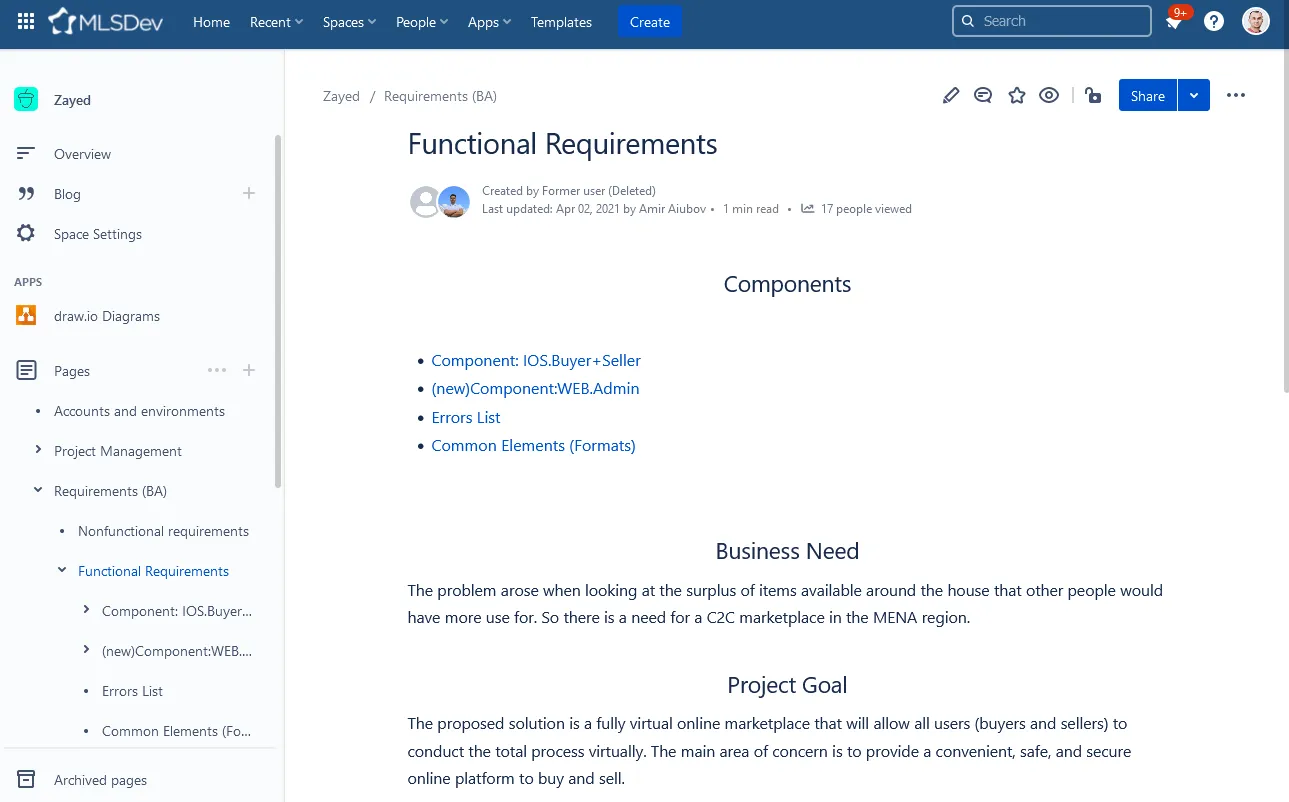Open the more actions ellipsis menu
Viewport: 1289px width, 802px height.
coord(1236,95)
